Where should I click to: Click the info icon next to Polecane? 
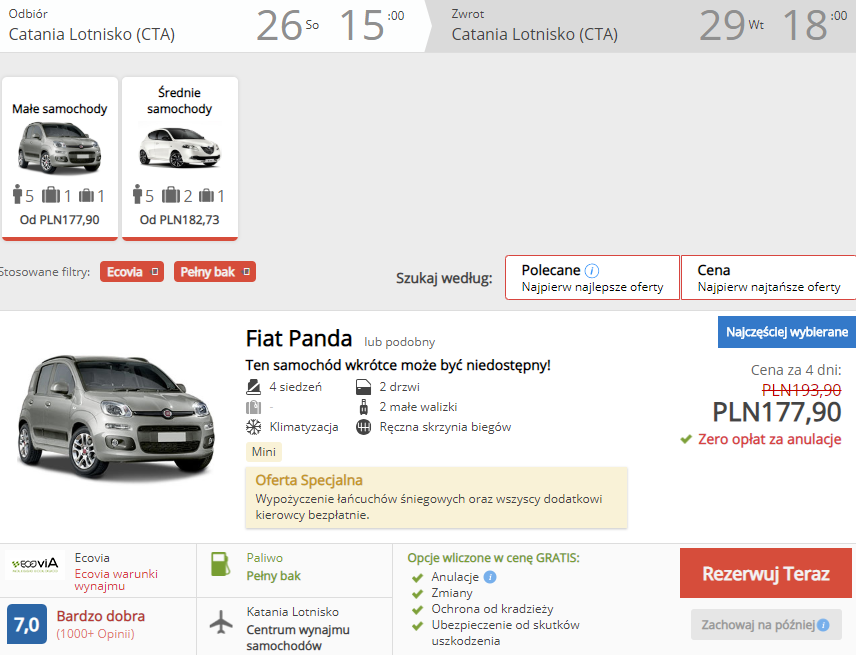592,271
